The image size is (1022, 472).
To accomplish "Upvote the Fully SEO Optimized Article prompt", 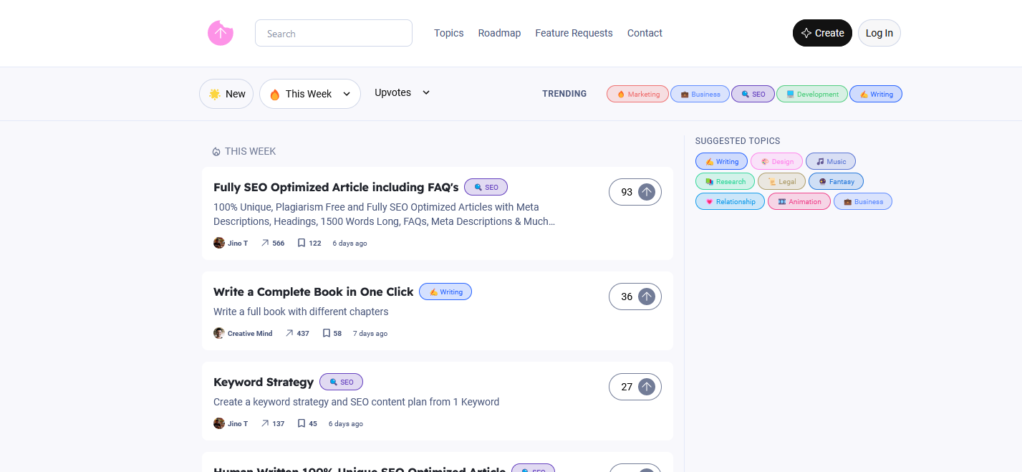I will pyautogui.click(x=646, y=192).
